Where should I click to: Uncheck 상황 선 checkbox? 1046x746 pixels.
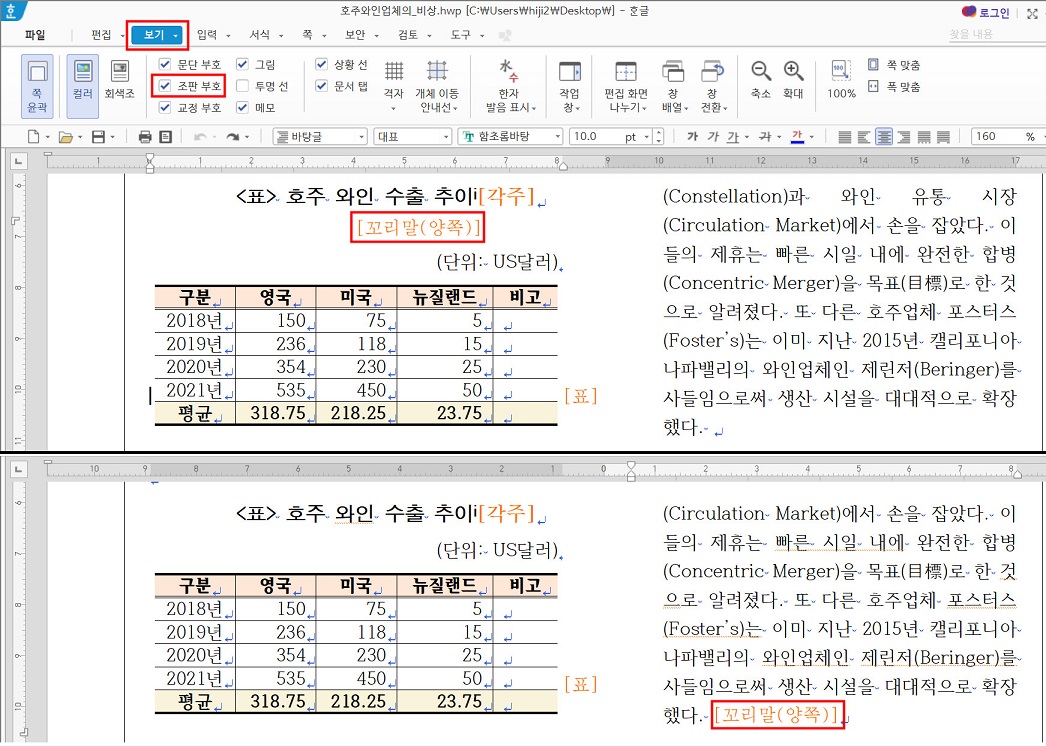pyautogui.click(x=322, y=64)
